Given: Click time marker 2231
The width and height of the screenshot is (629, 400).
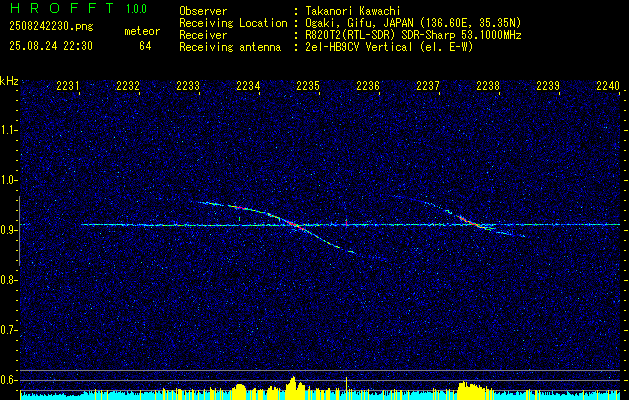Looking at the screenshot, I should click(68, 86).
